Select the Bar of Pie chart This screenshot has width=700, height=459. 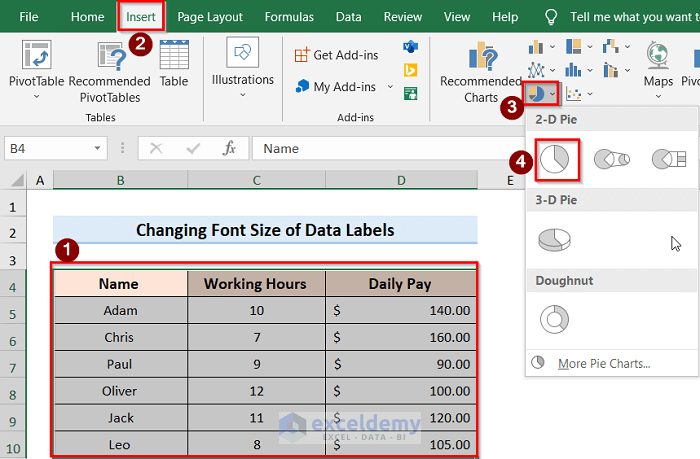click(x=667, y=159)
